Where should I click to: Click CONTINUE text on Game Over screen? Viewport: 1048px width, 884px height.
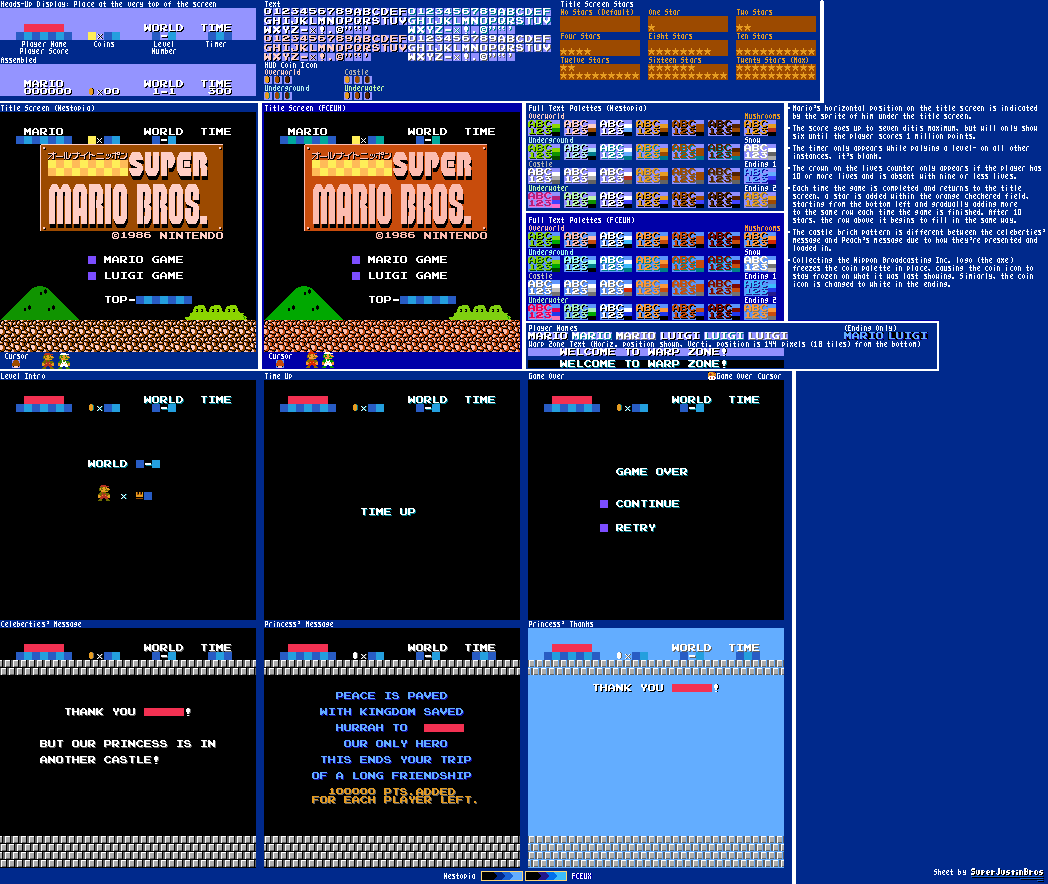click(x=648, y=504)
